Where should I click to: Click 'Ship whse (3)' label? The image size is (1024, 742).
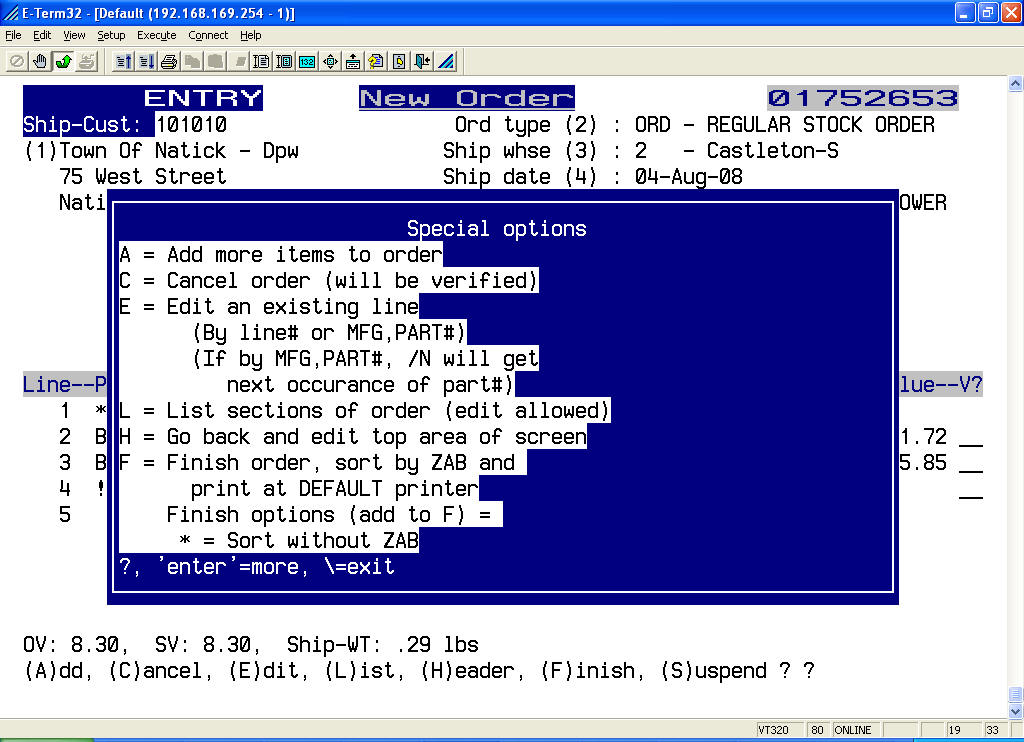pyautogui.click(x=520, y=150)
